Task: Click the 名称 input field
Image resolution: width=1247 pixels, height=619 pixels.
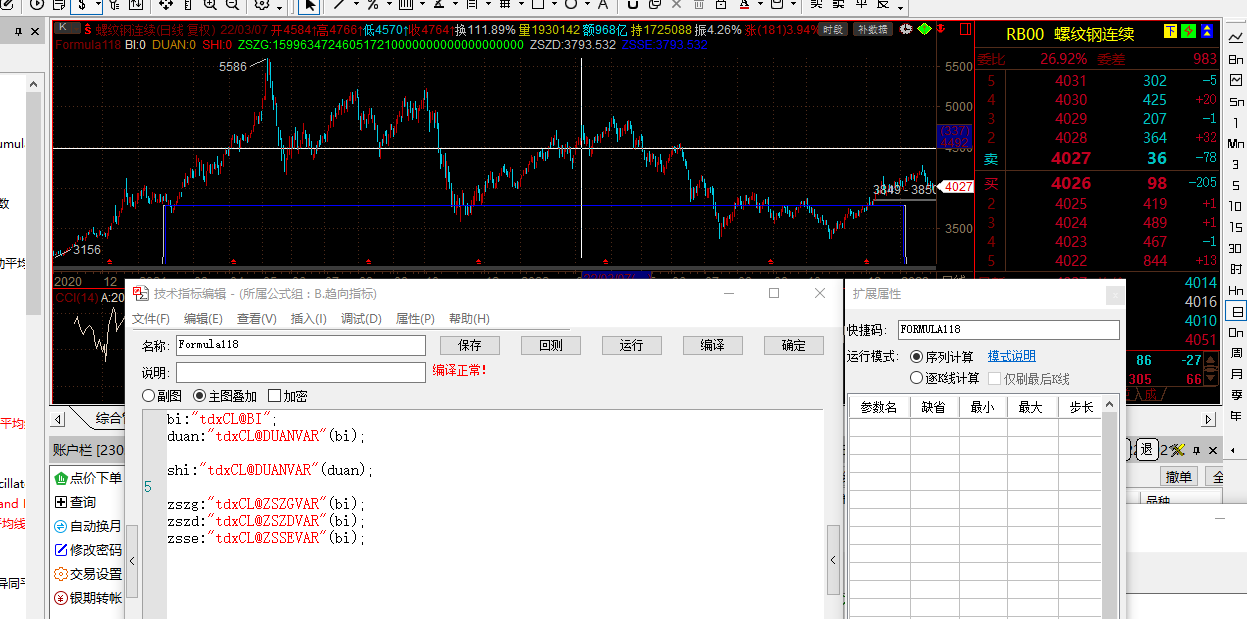Action: pos(301,345)
